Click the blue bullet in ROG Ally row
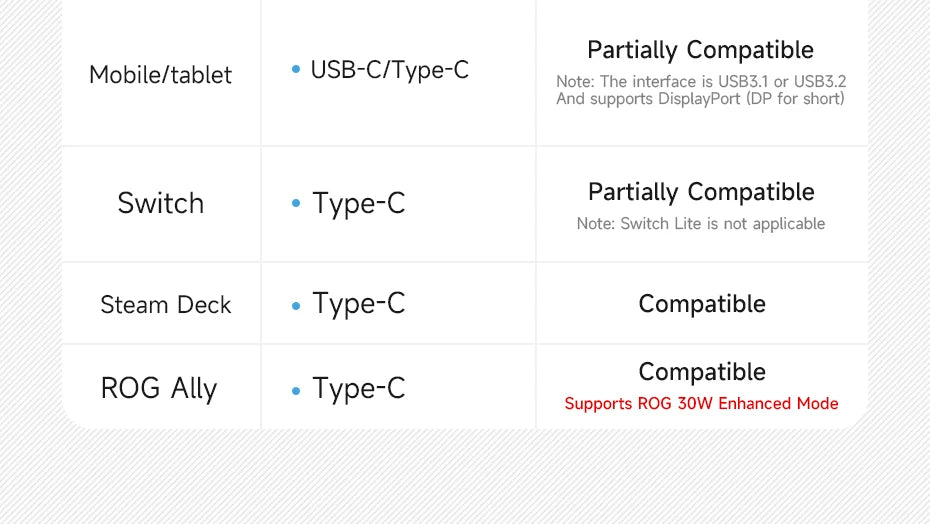The width and height of the screenshot is (930, 524). 296,391
